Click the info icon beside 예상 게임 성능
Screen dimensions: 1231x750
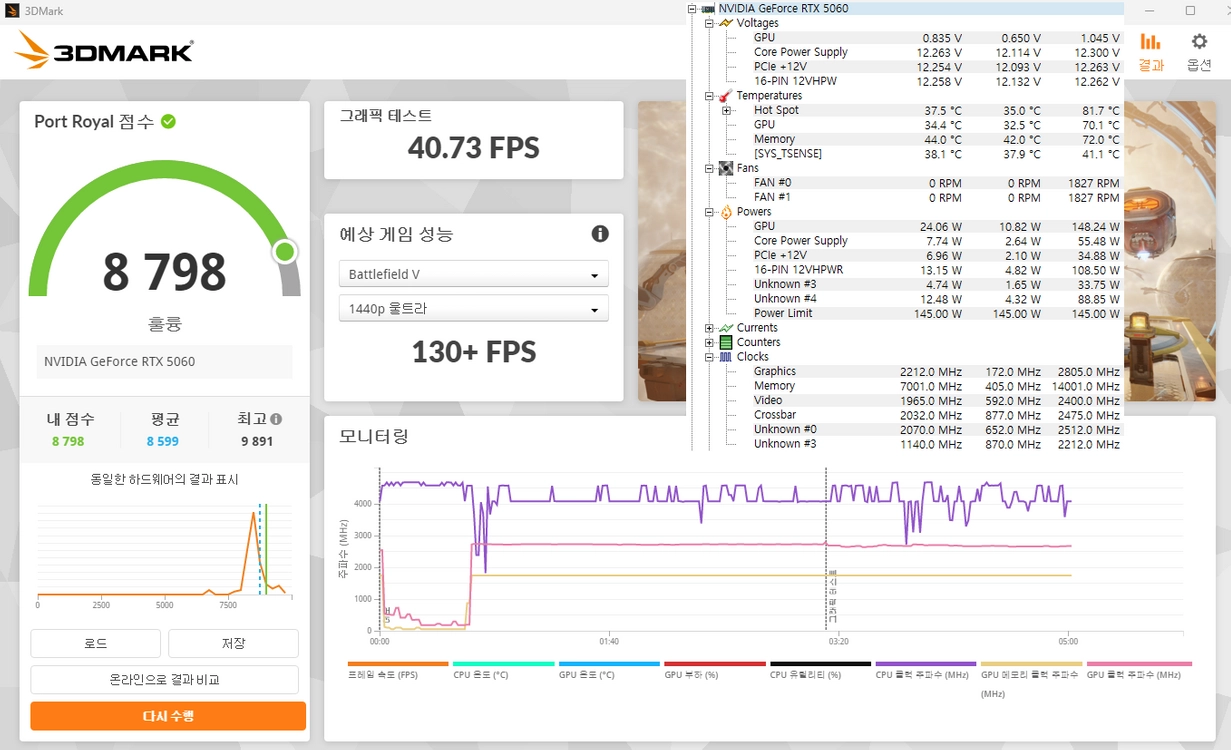click(x=600, y=234)
